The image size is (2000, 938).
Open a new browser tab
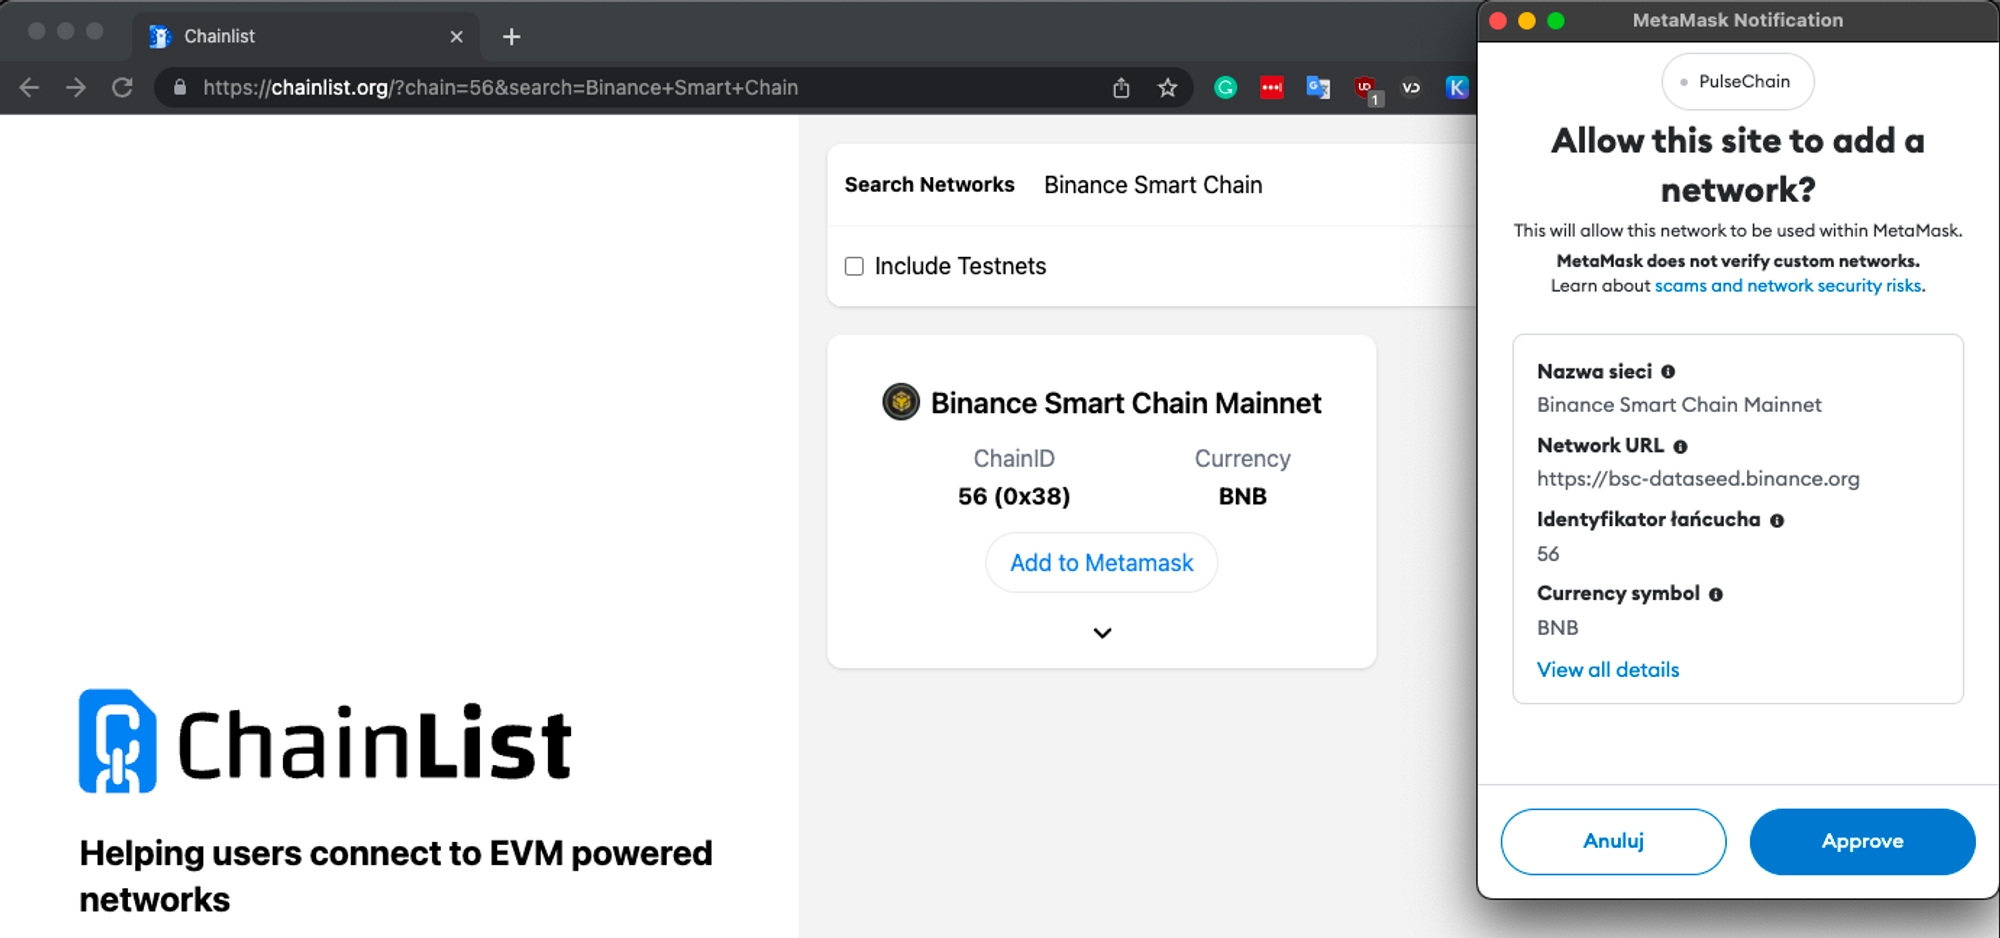click(511, 37)
